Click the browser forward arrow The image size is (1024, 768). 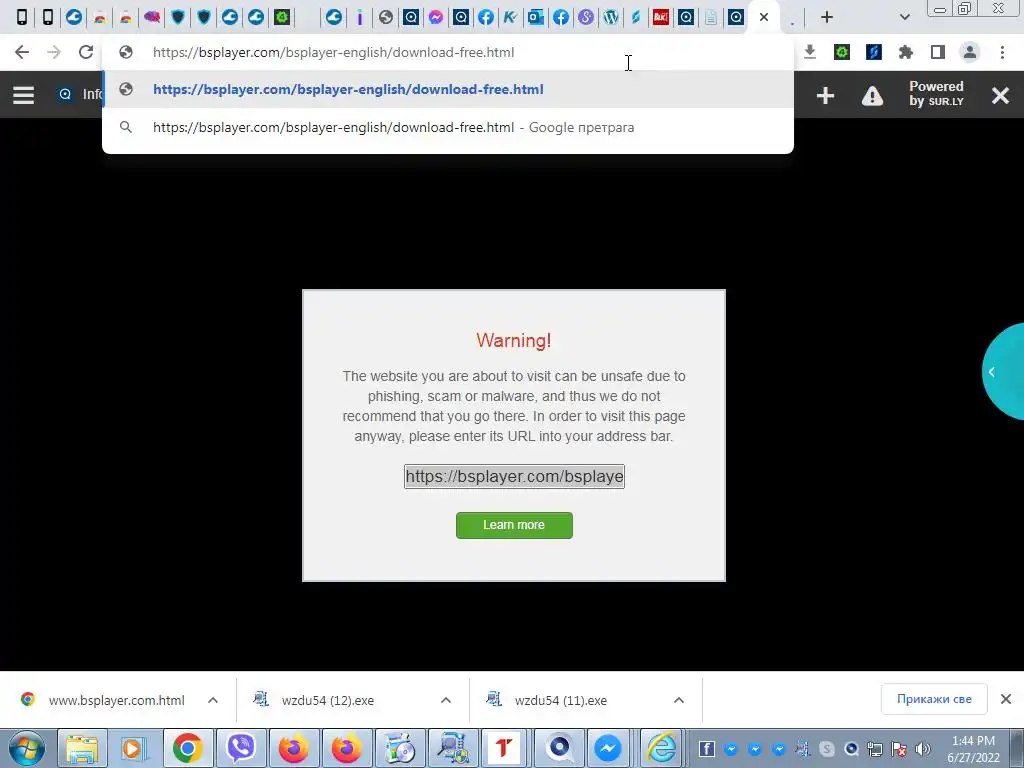click(54, 52)
